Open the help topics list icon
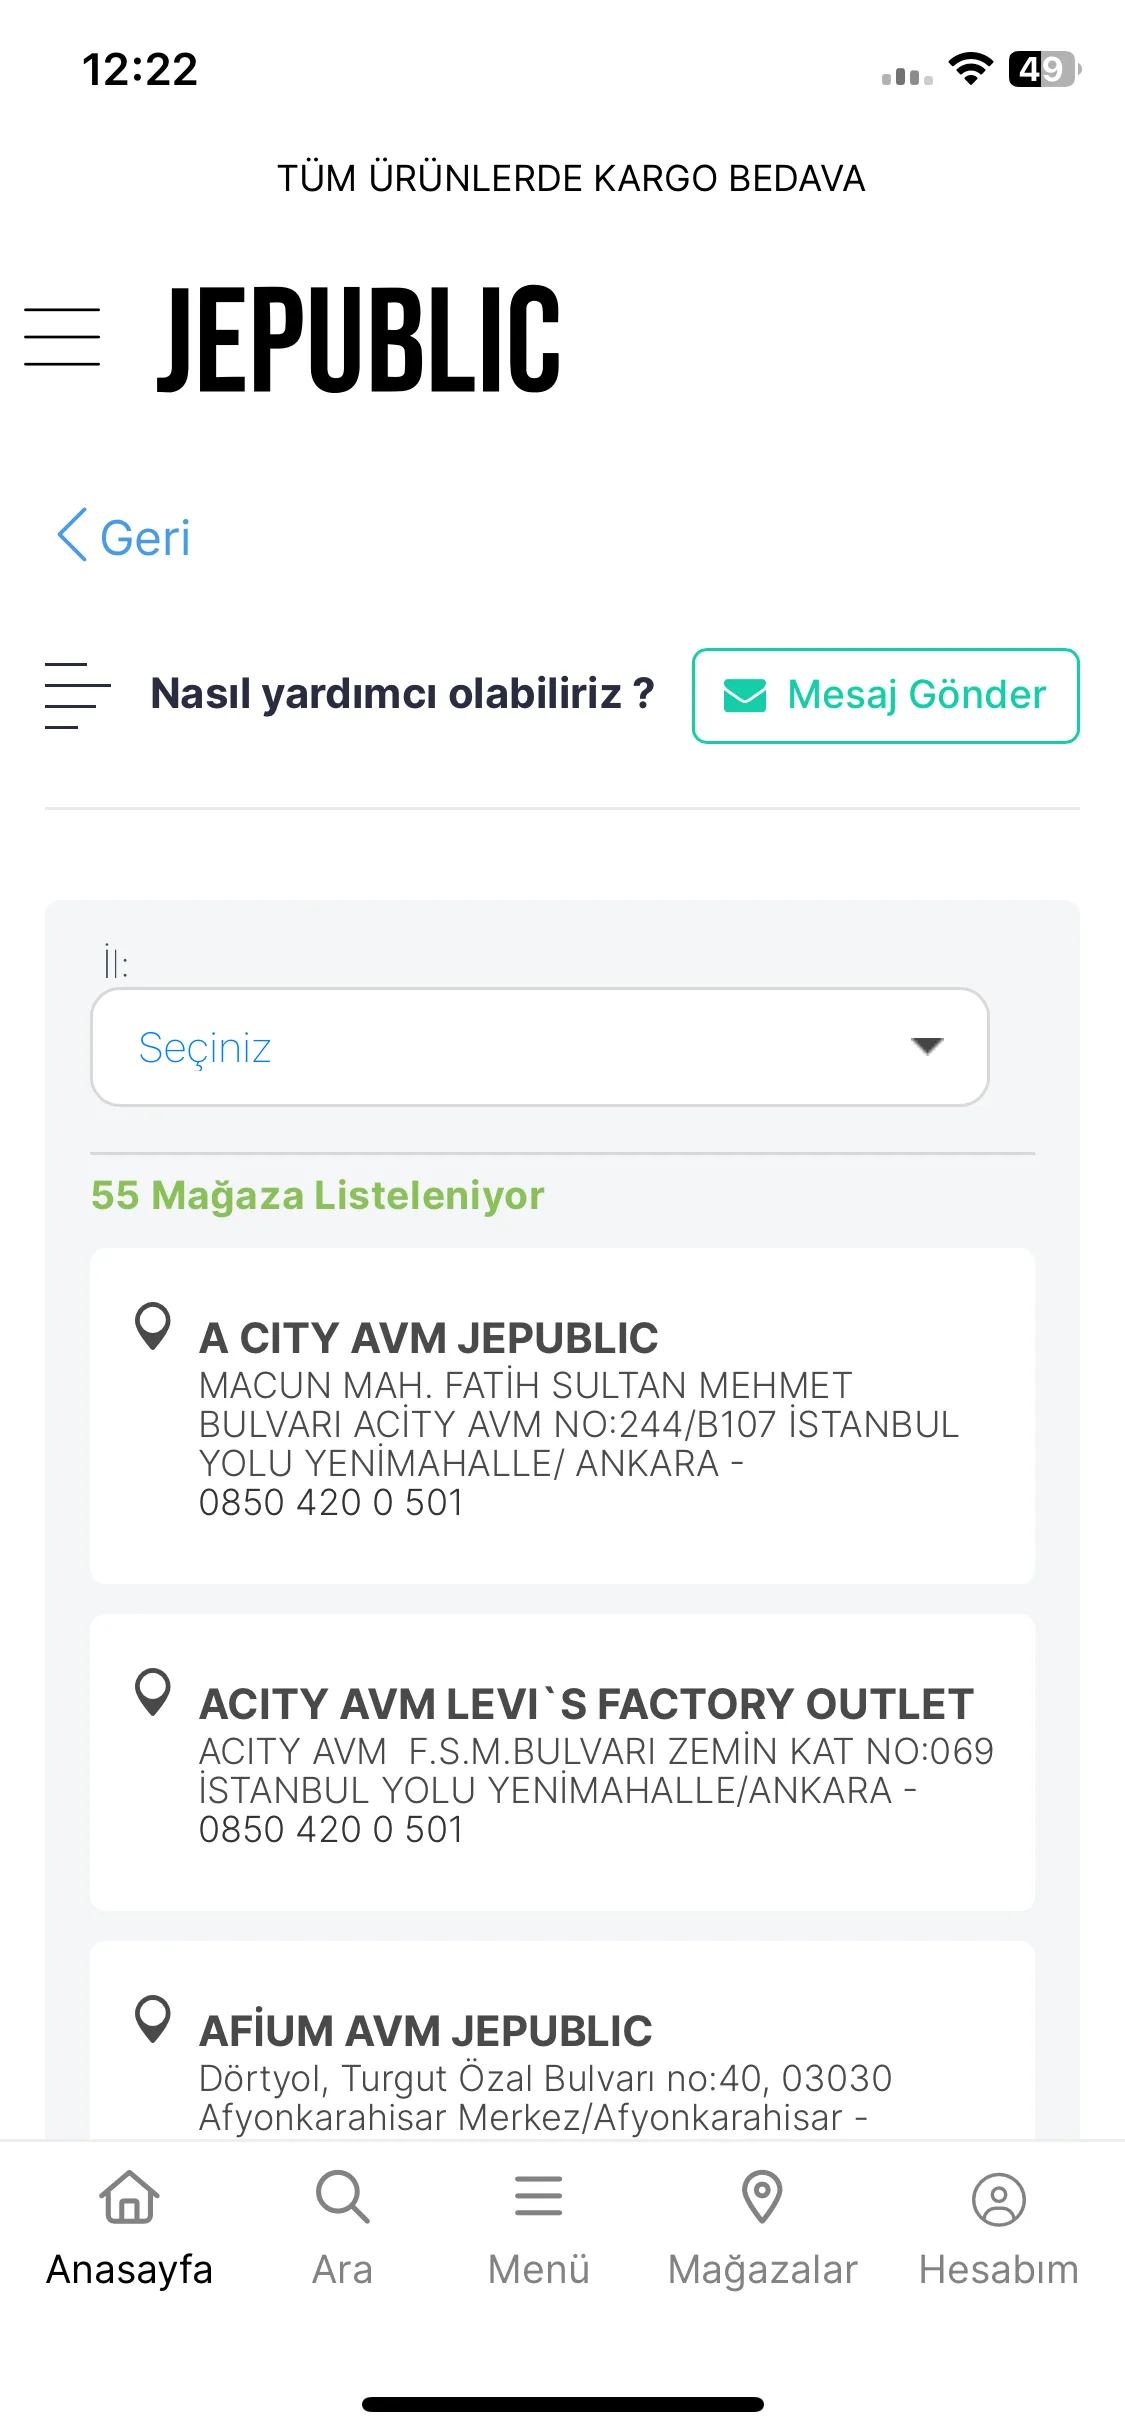This screenshot has width=1125, height=2436. coord(77,695)
